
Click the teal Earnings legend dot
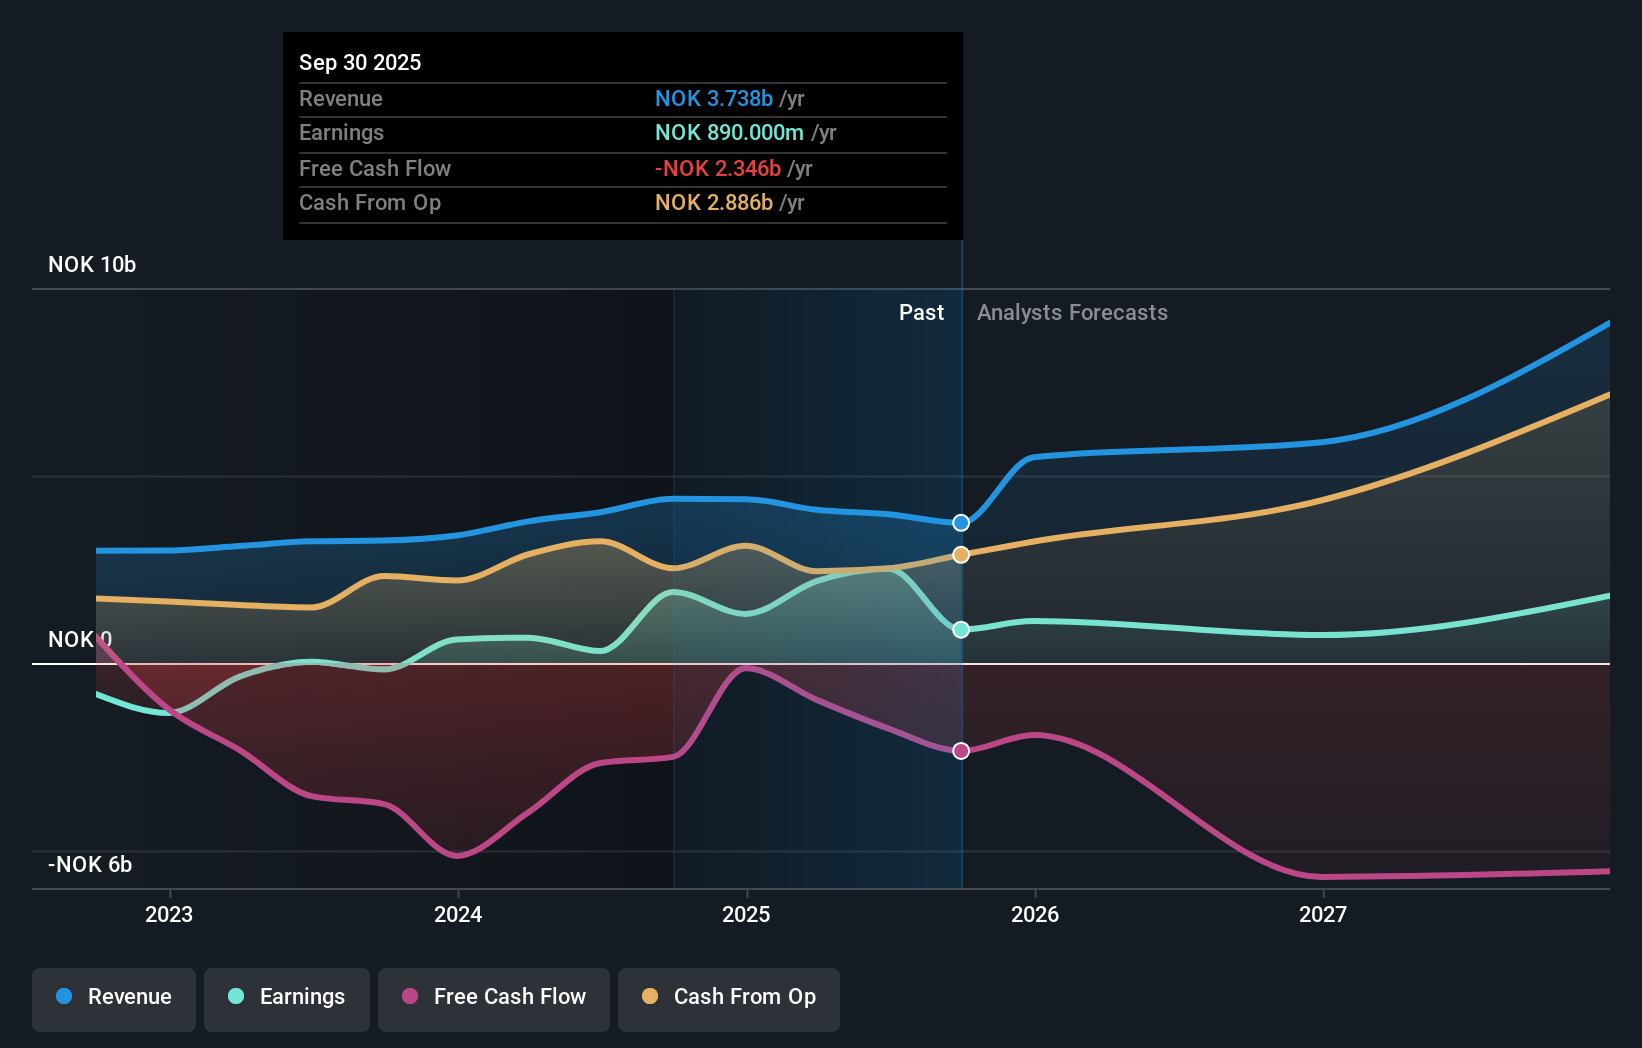point(234,997)
